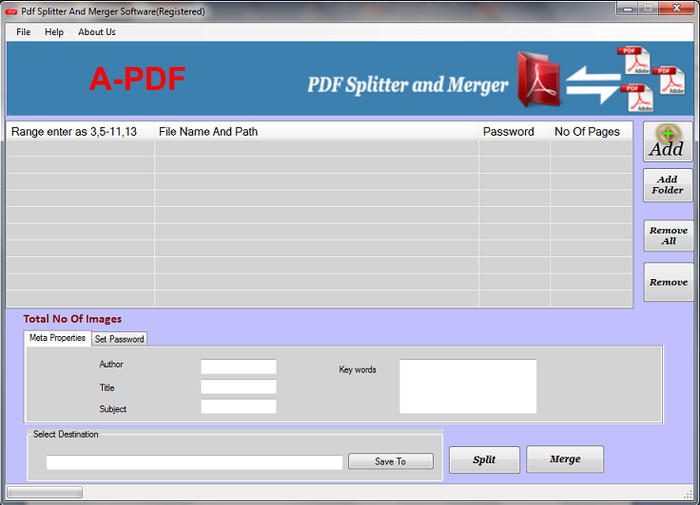Viewport: 700px width, 505px height.
Task: Click the red PDF book logo in banner
Action: click(x=538, y=79)
